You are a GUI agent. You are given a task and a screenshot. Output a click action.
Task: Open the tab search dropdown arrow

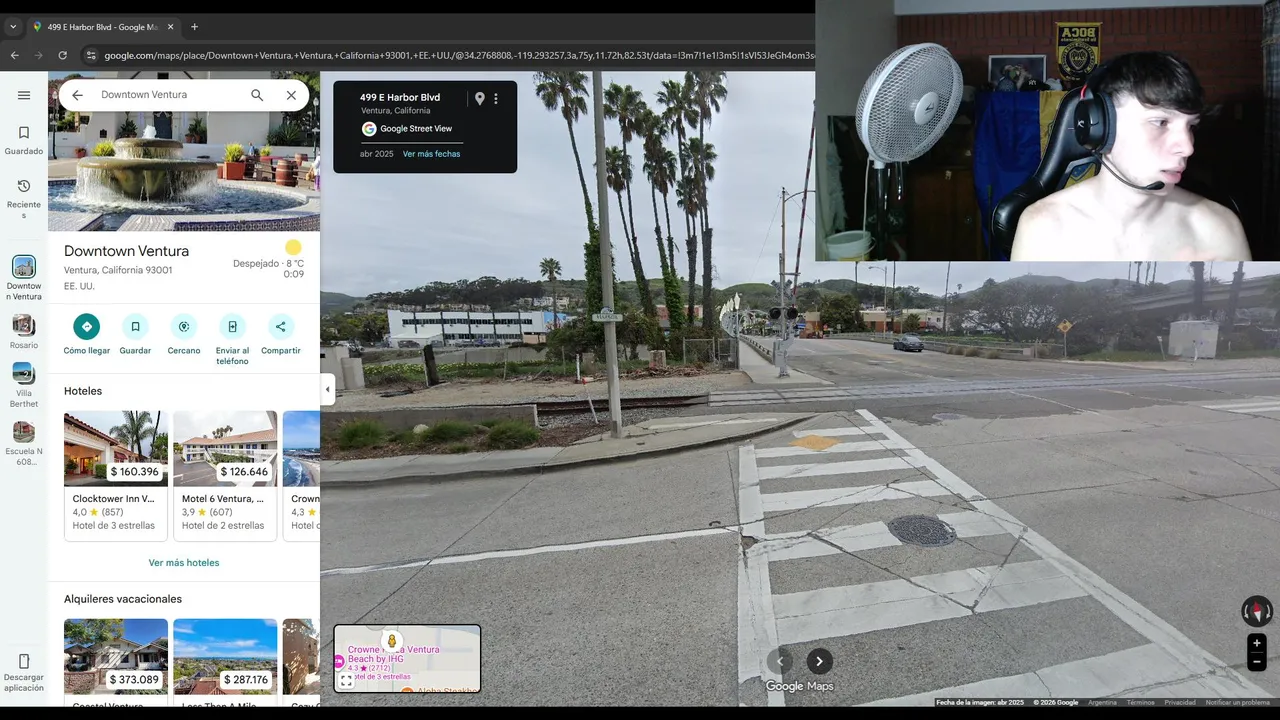(13, 27)
